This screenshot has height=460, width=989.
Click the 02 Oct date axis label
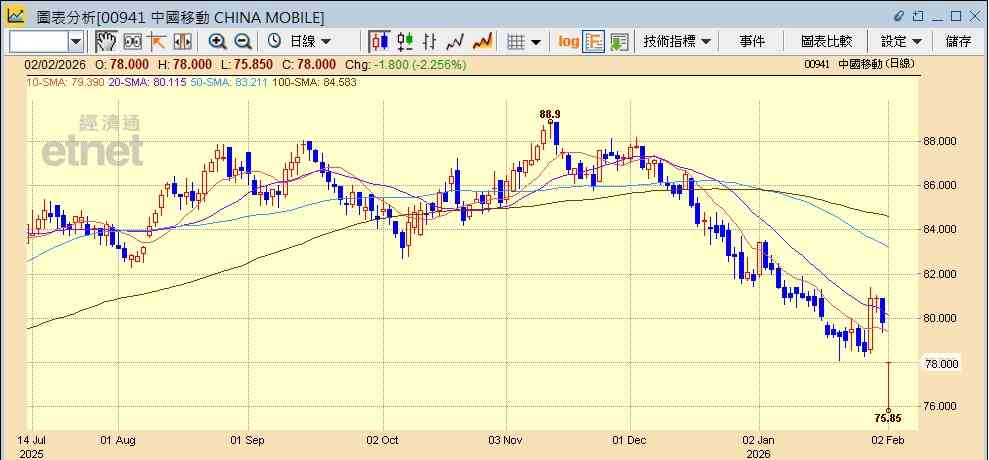[383, 440]
